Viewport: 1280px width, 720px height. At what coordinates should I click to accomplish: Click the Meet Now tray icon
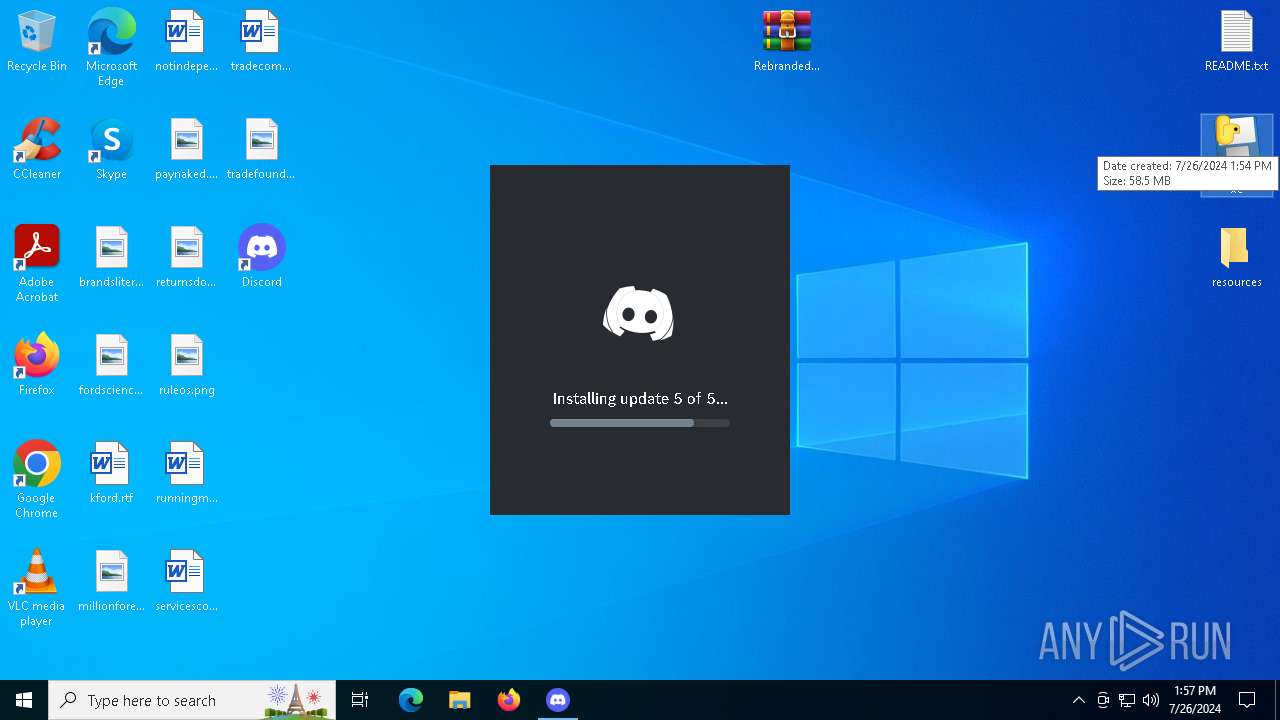[1103, 700]
